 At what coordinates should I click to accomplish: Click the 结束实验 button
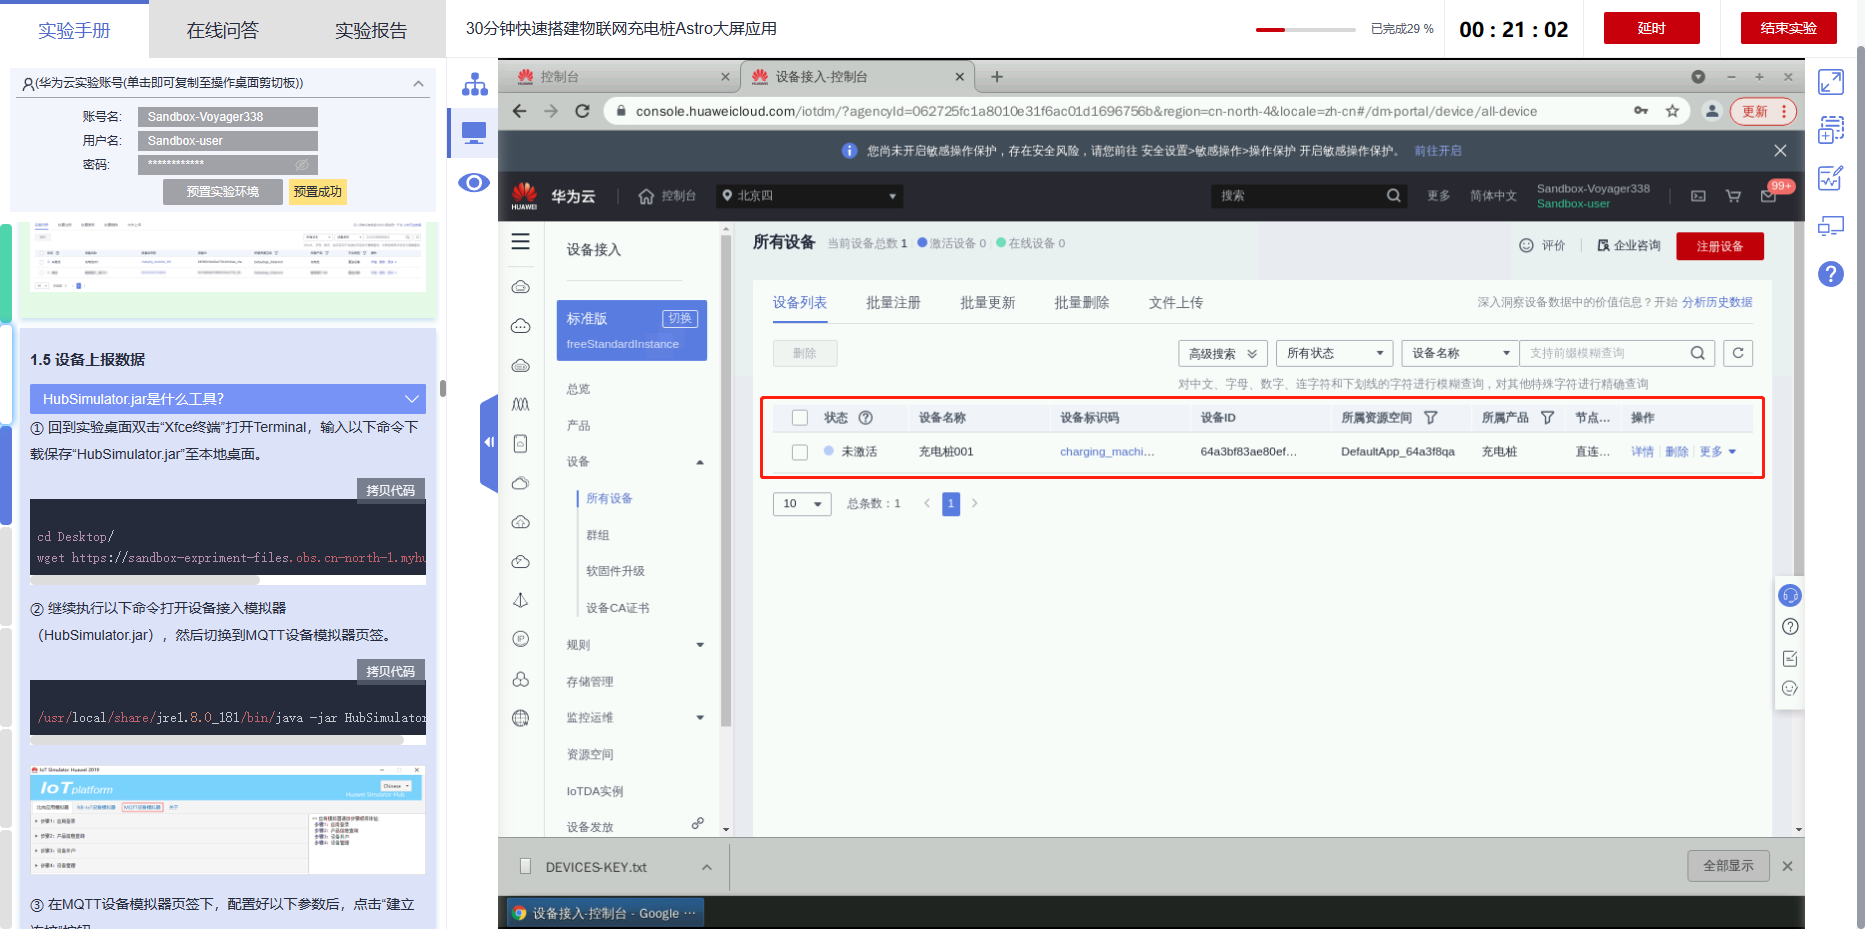pyautogui.click(x=1789, y=28)
